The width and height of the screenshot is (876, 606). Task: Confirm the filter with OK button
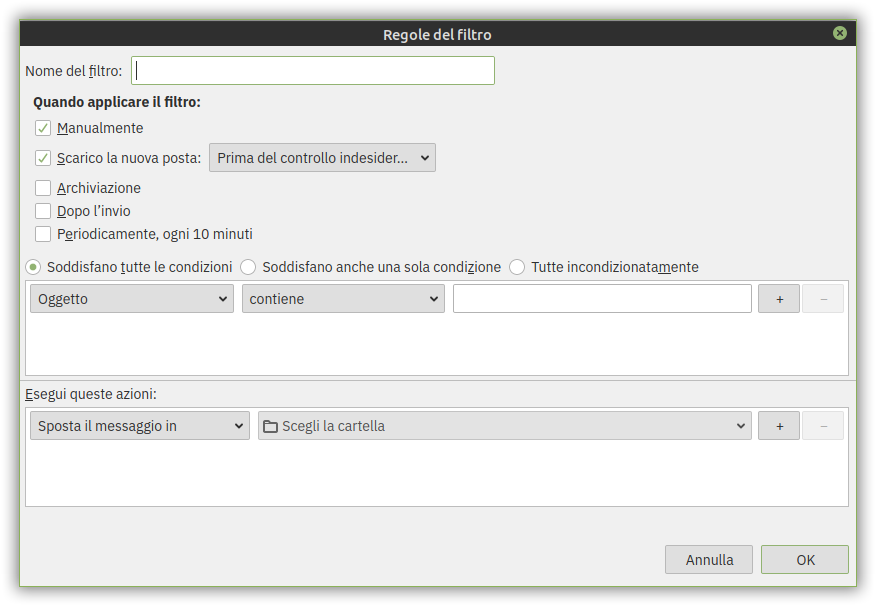(x=805, y=560)
